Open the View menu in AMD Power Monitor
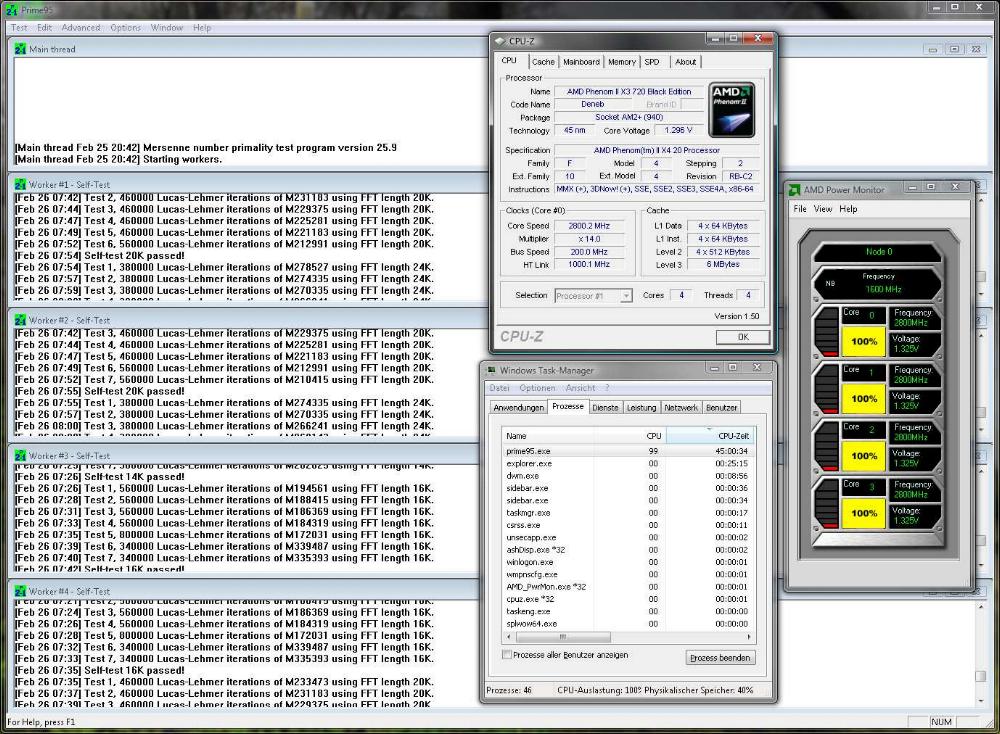 click(x=823, y=209)
